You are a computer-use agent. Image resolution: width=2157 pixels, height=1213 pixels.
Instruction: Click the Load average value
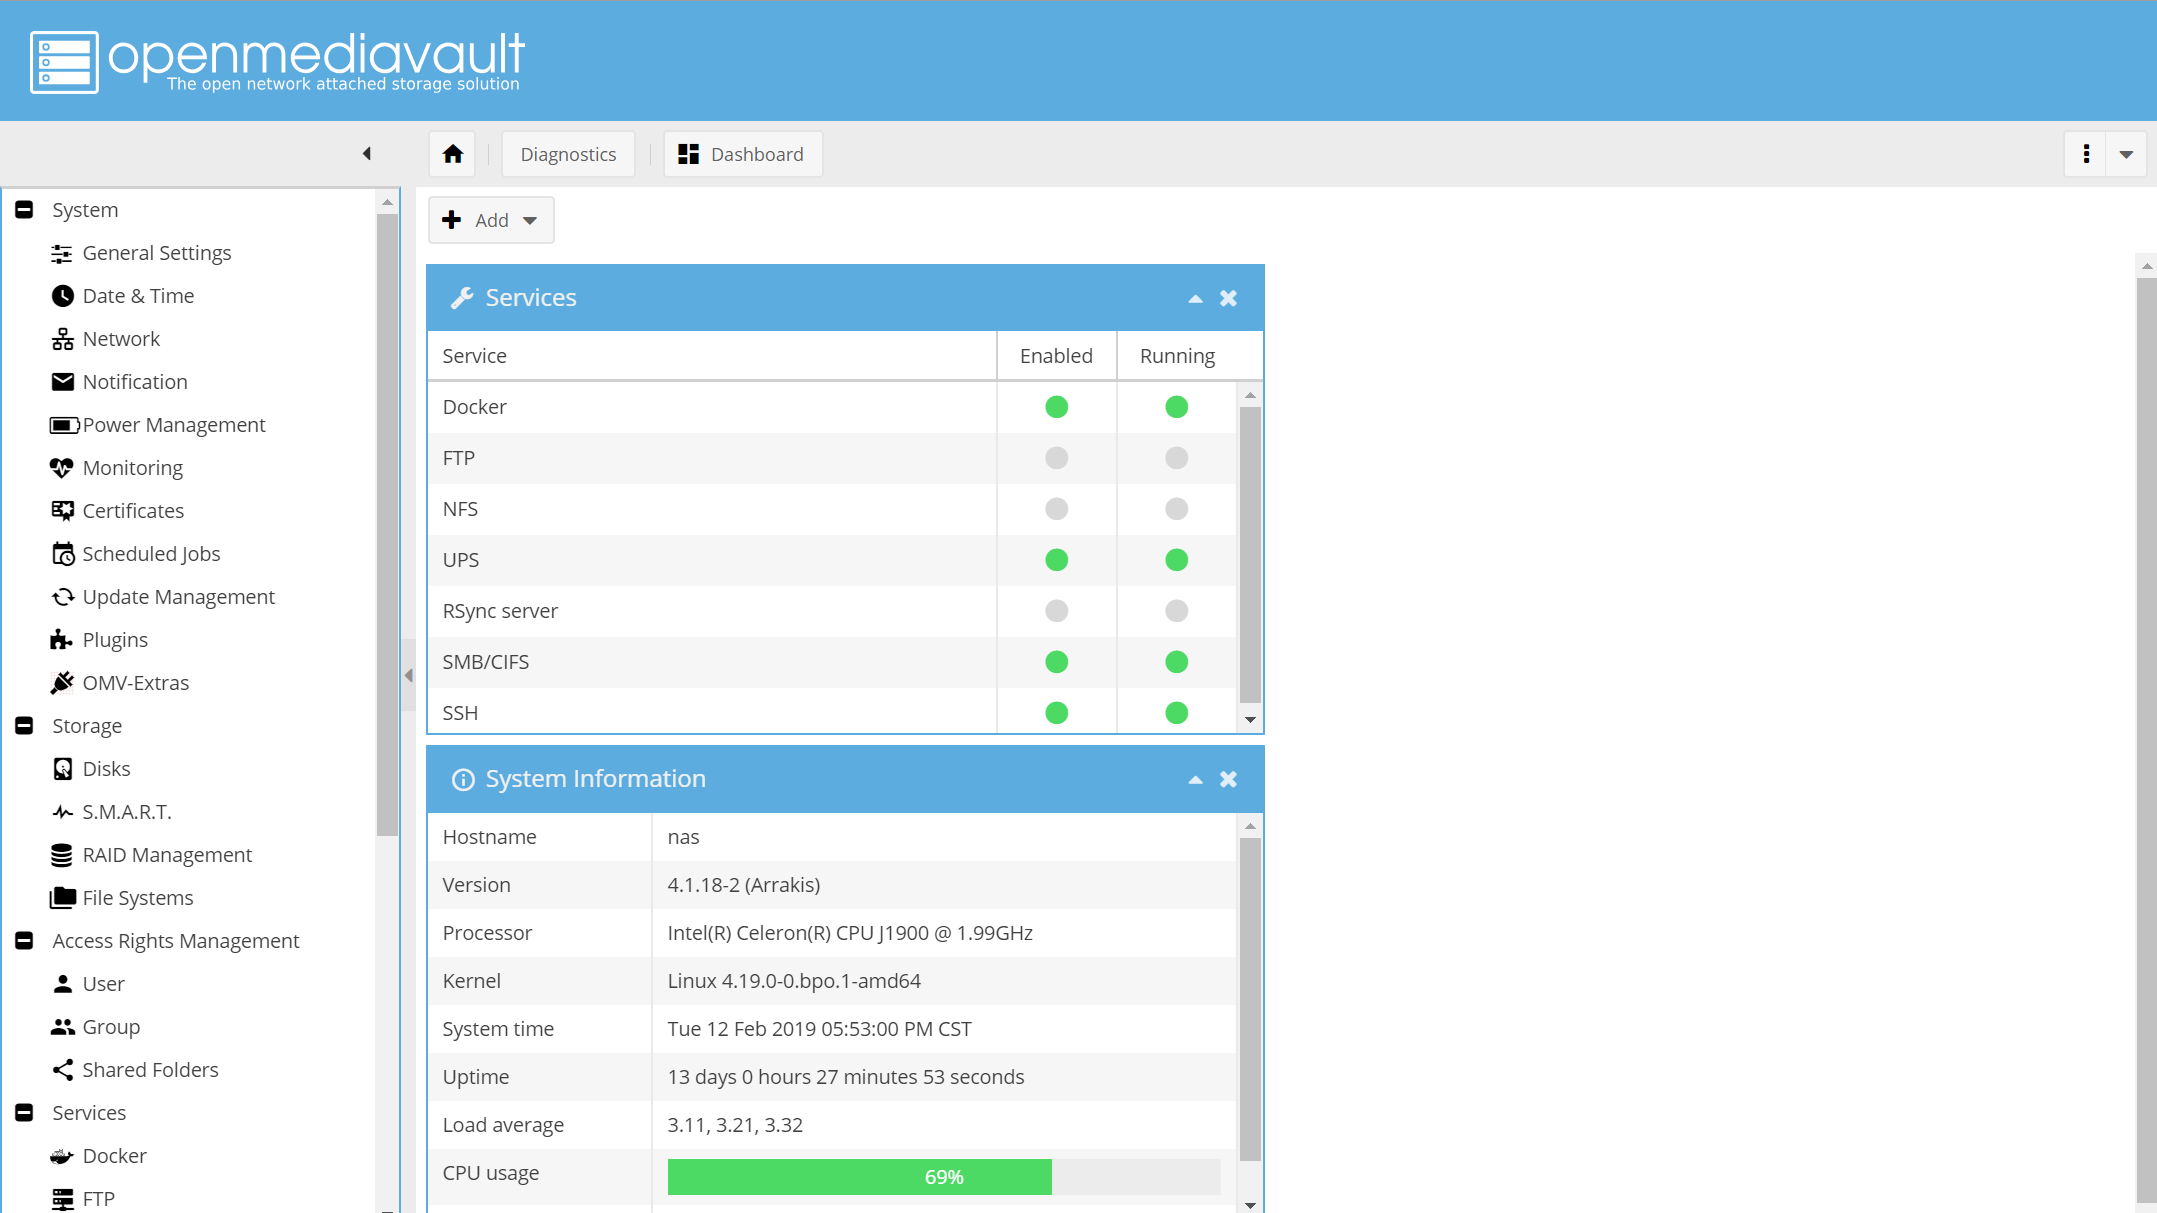[x=735, y=1125]
